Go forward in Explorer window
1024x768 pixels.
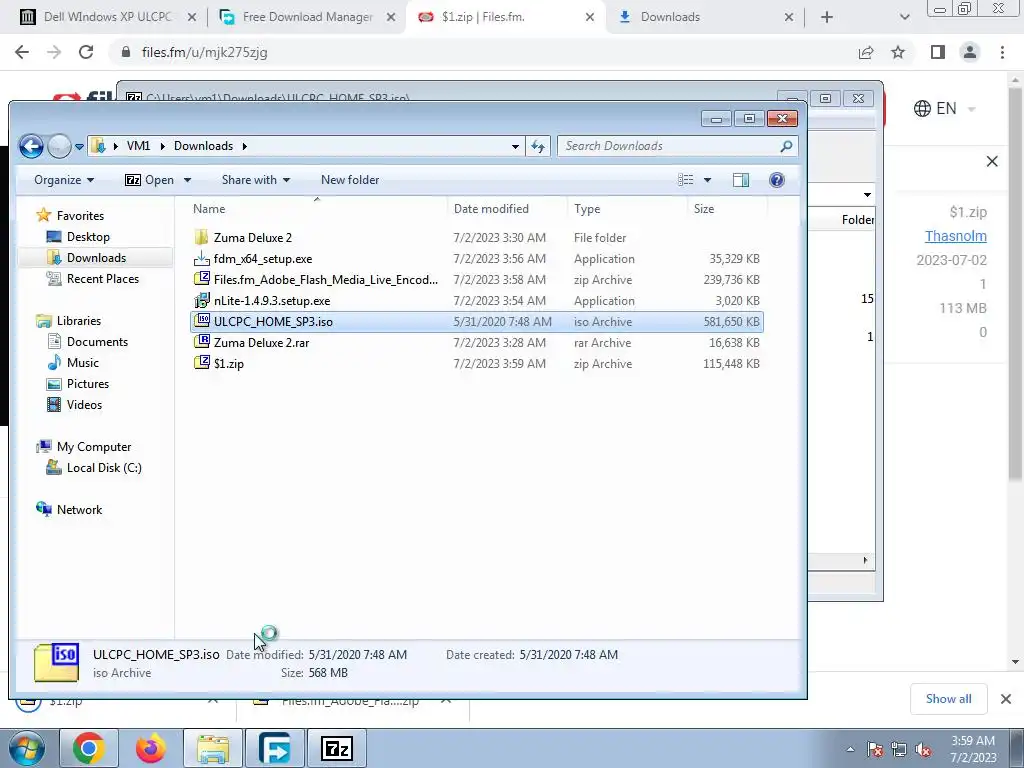click(x=59, y=146)
